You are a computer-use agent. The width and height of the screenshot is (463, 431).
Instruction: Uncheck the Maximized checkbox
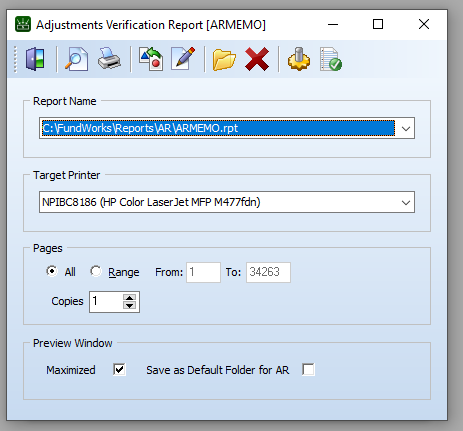tap(119, 369)
